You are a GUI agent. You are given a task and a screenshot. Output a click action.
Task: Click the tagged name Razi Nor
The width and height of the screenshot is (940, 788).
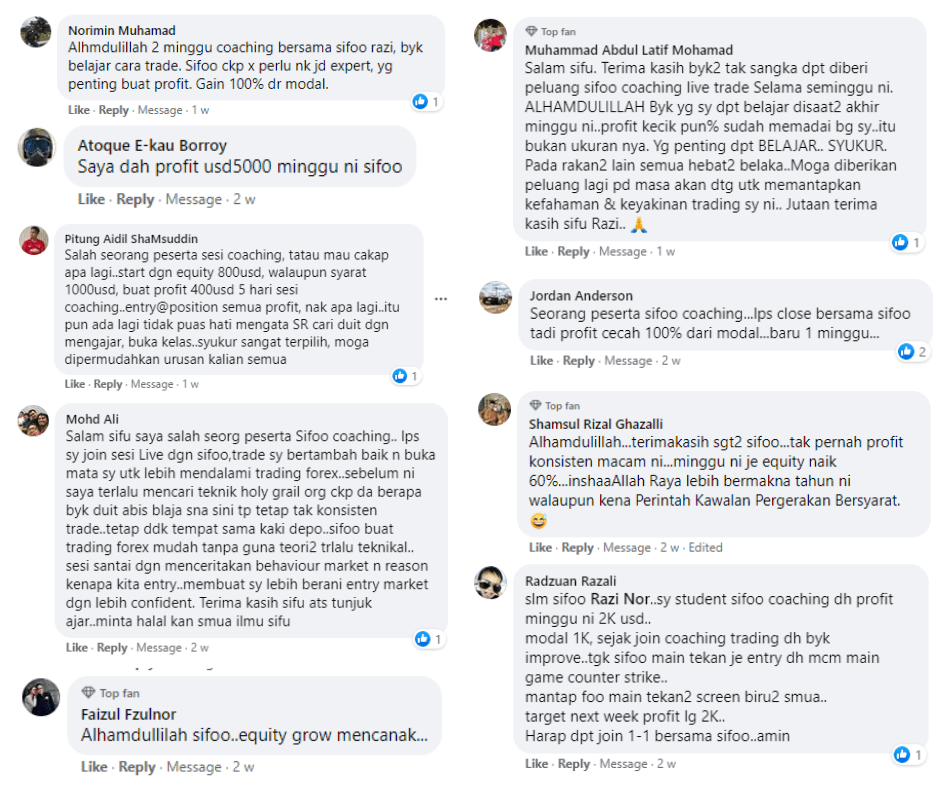(612, 599)
